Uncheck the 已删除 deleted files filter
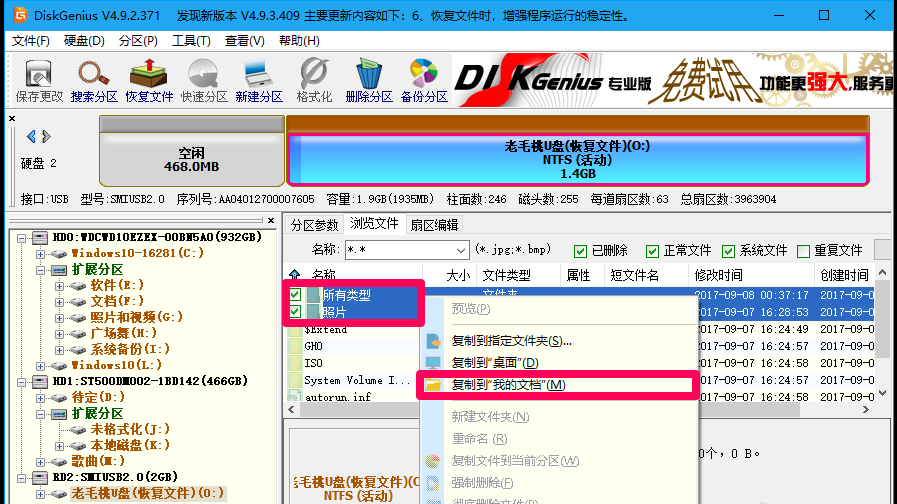 coord(580,251)
